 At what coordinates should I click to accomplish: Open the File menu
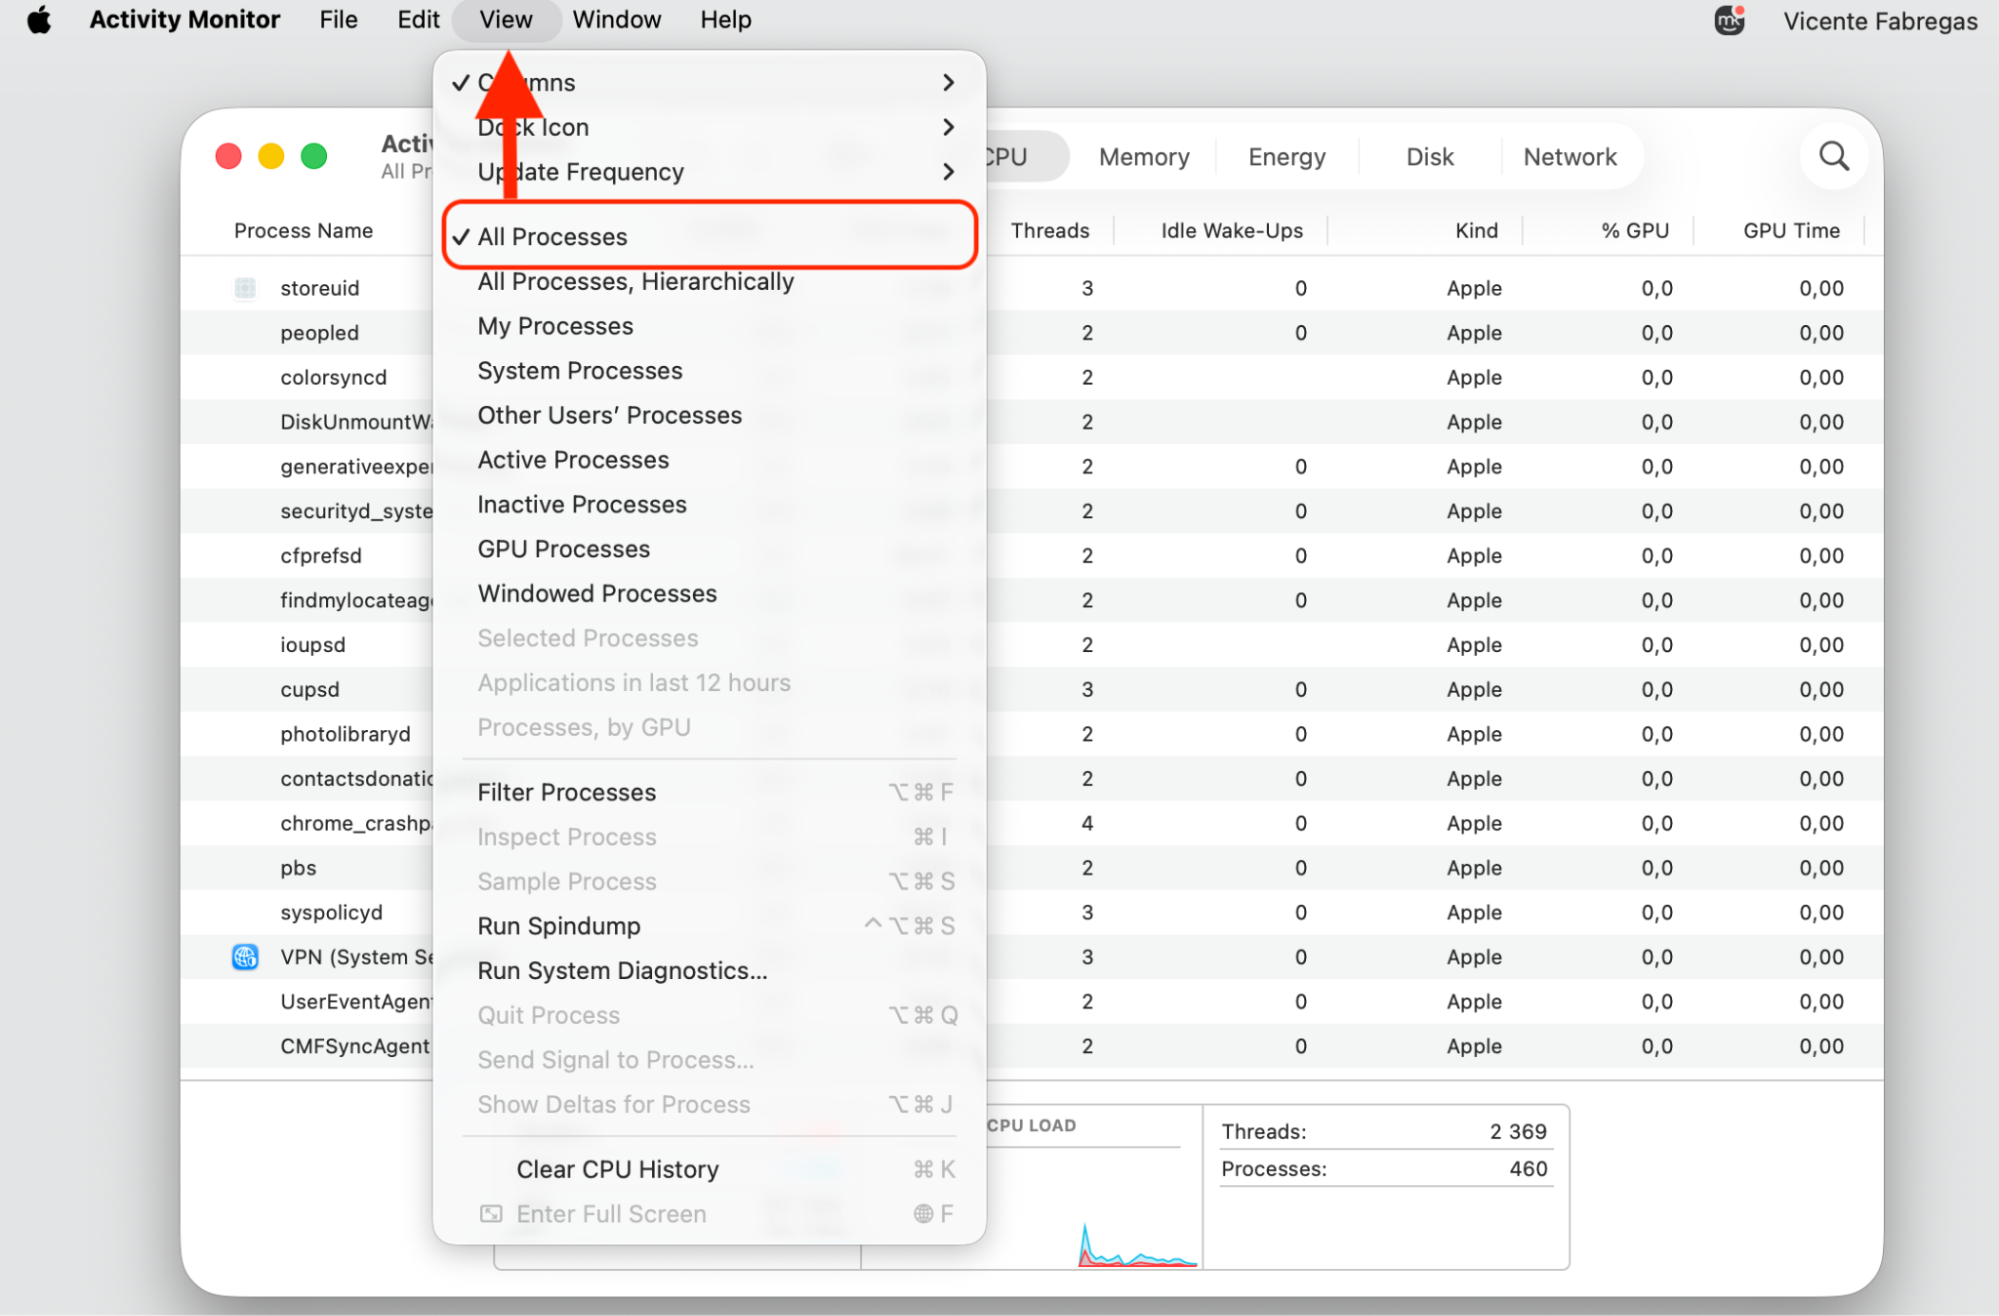tap(338, 20)
